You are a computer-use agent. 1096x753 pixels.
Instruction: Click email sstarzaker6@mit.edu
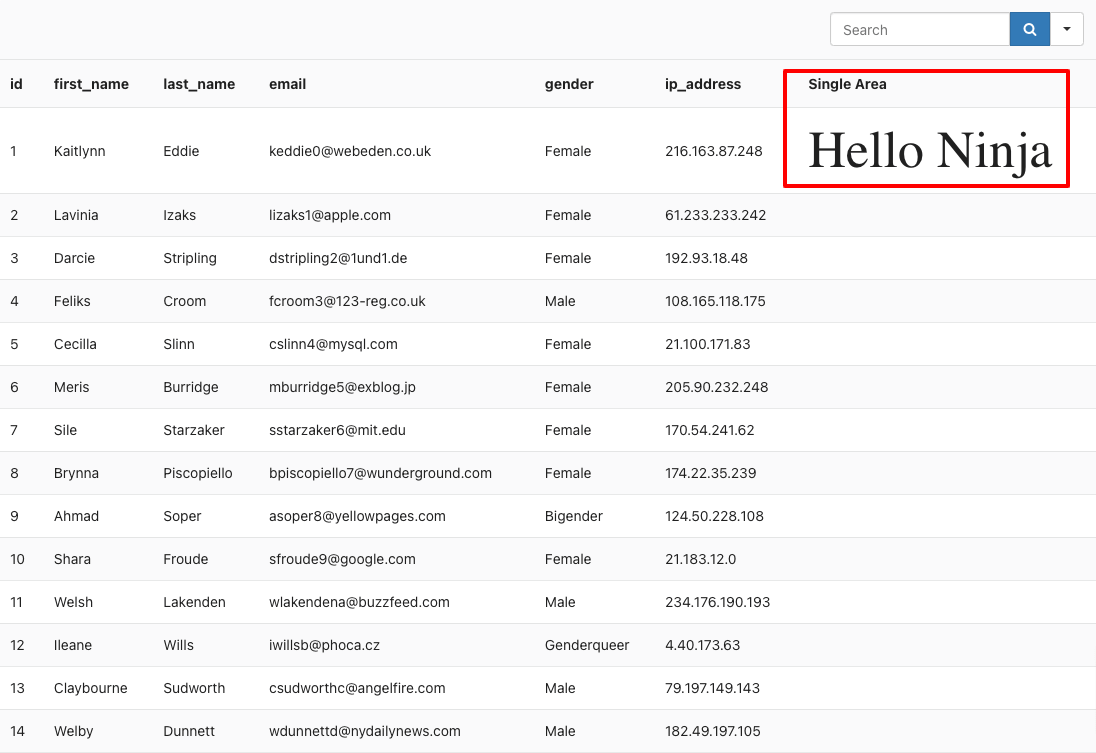click(x=337, y=430)
